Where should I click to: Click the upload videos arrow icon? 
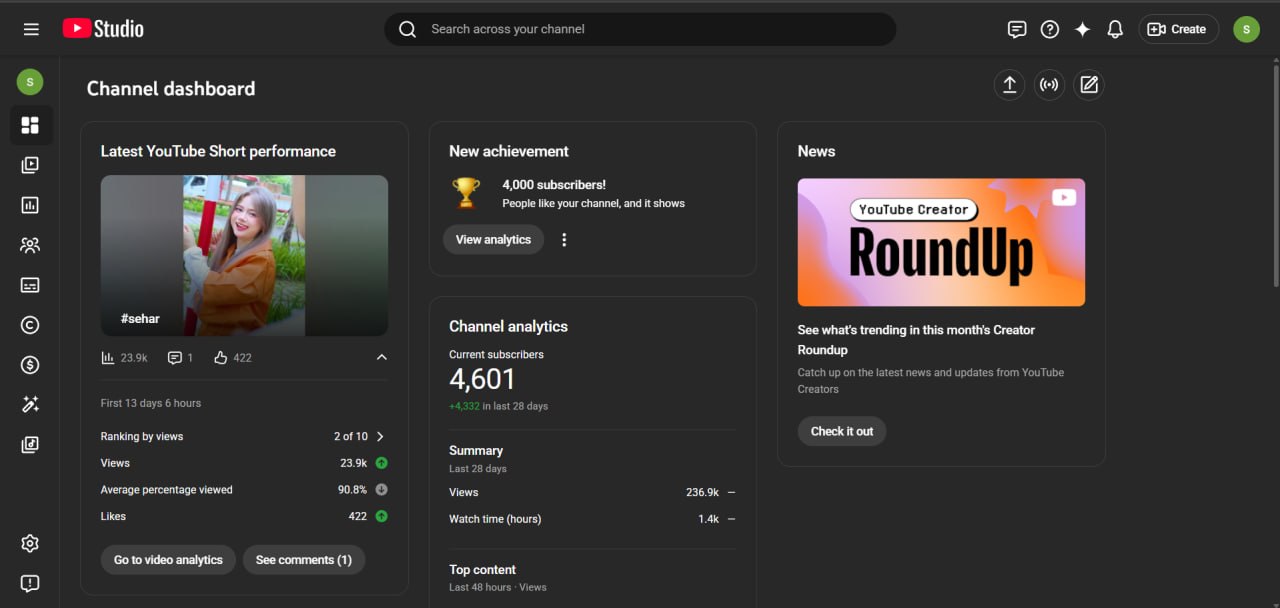[x=1010, y=85]
